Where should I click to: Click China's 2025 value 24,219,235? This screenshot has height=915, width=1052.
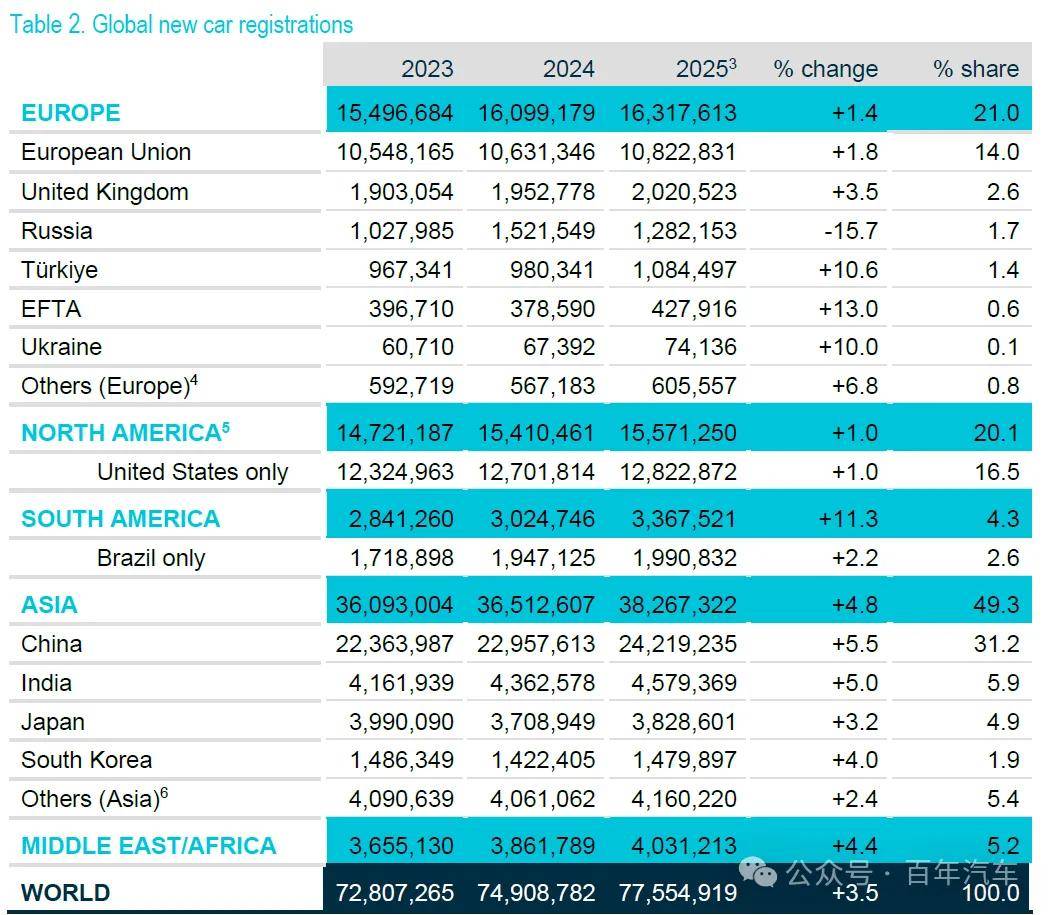point(678,645)
